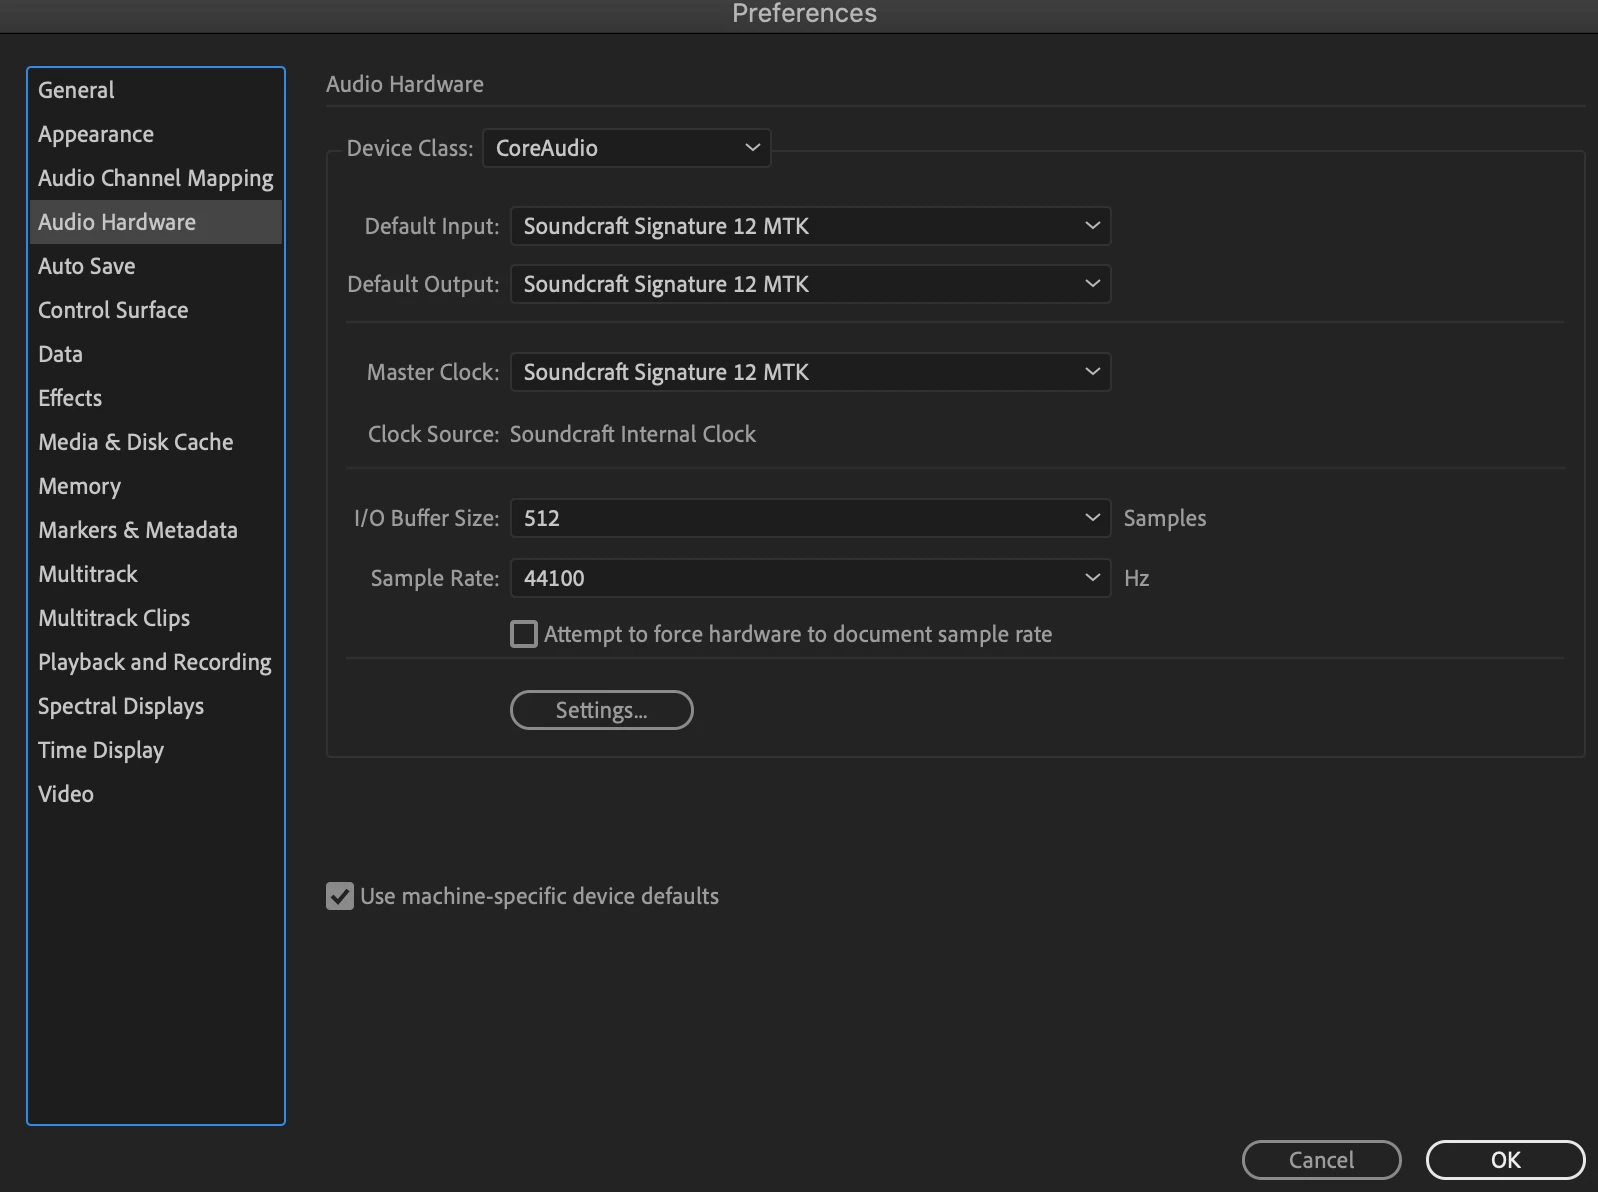Open the Sample Rate dropdown
Image resolution: width=1598 pixels, height=1192 pixels.
tap(811, 578)
